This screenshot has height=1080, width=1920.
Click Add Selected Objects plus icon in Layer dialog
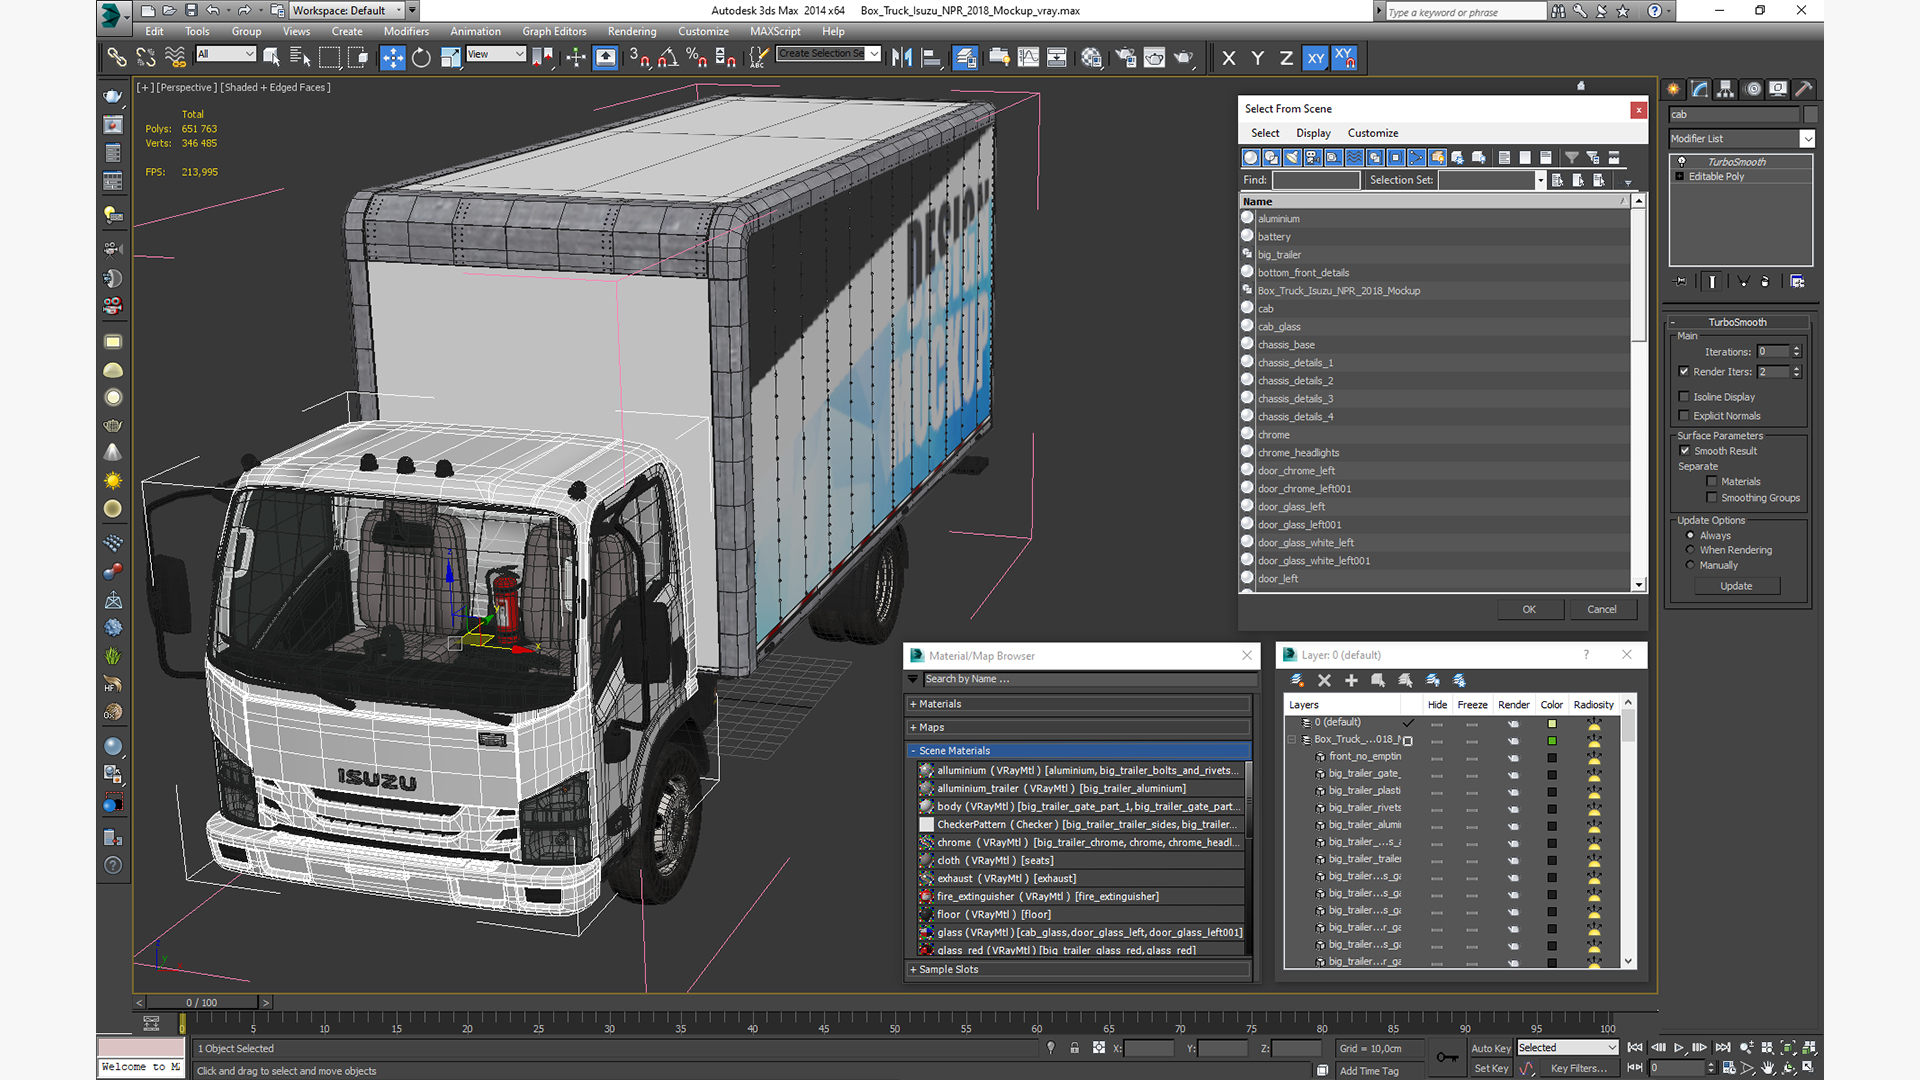1351,680
